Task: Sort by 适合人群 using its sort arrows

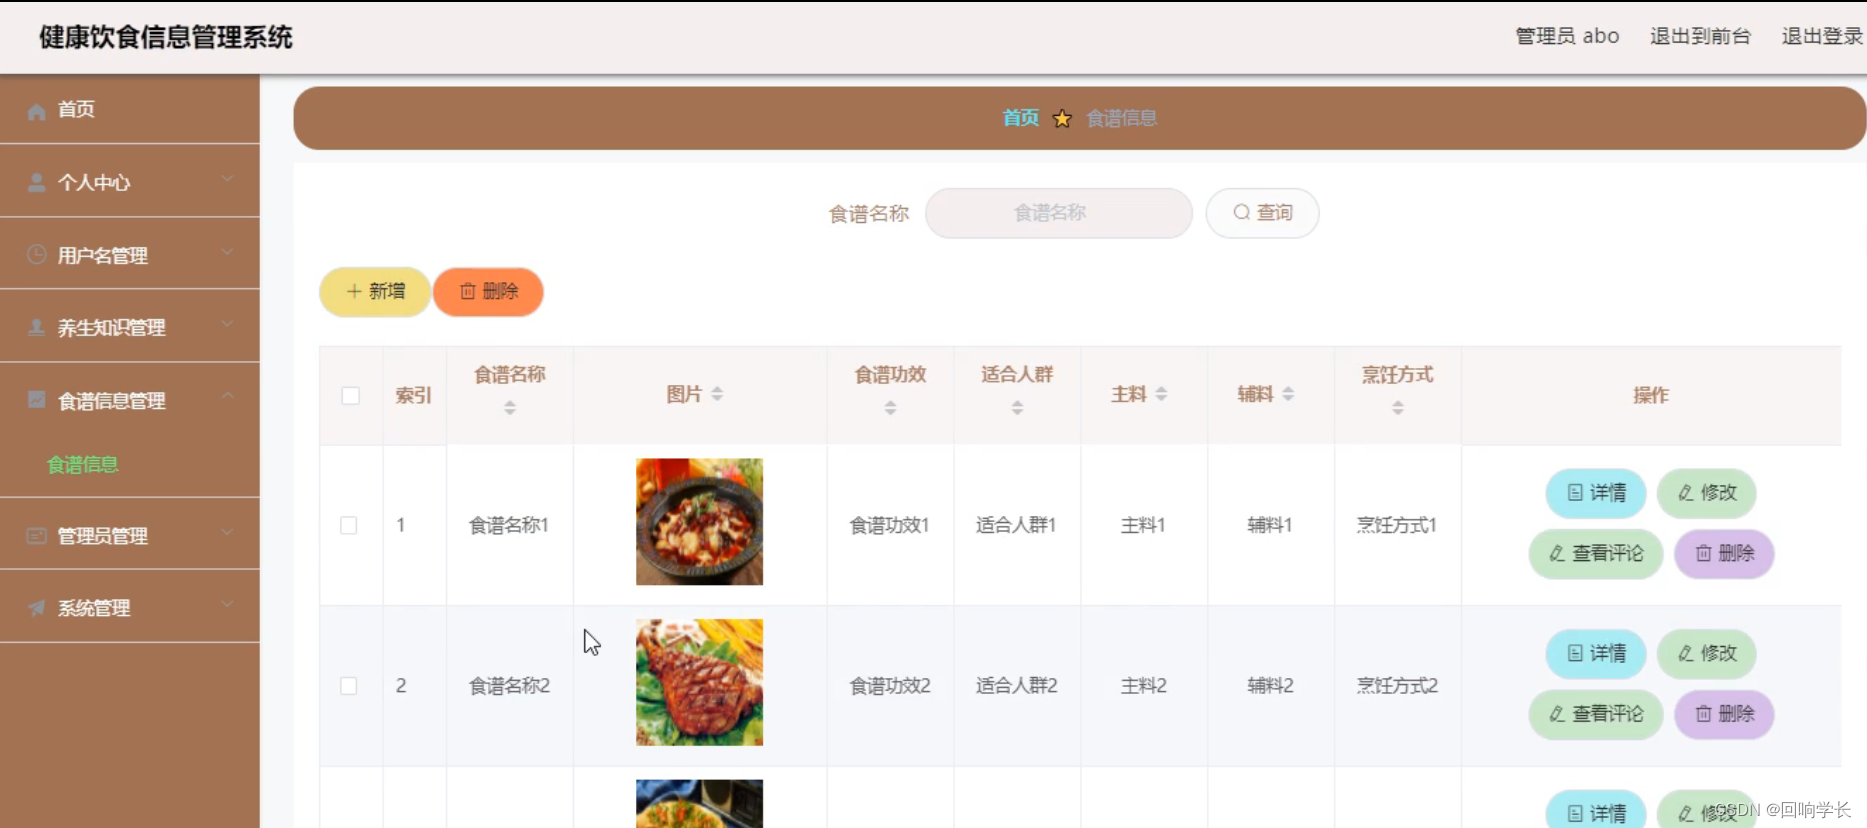Action: tap(1017, 408)
